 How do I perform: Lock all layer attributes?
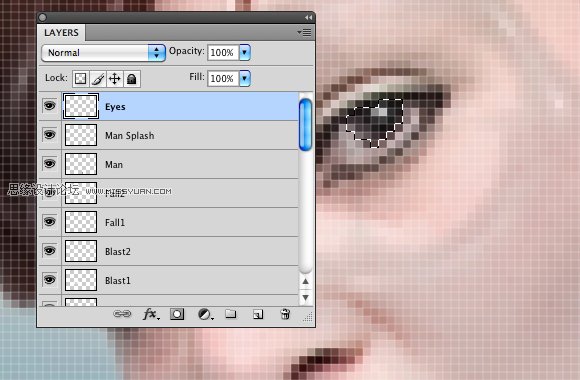(132, 78)
